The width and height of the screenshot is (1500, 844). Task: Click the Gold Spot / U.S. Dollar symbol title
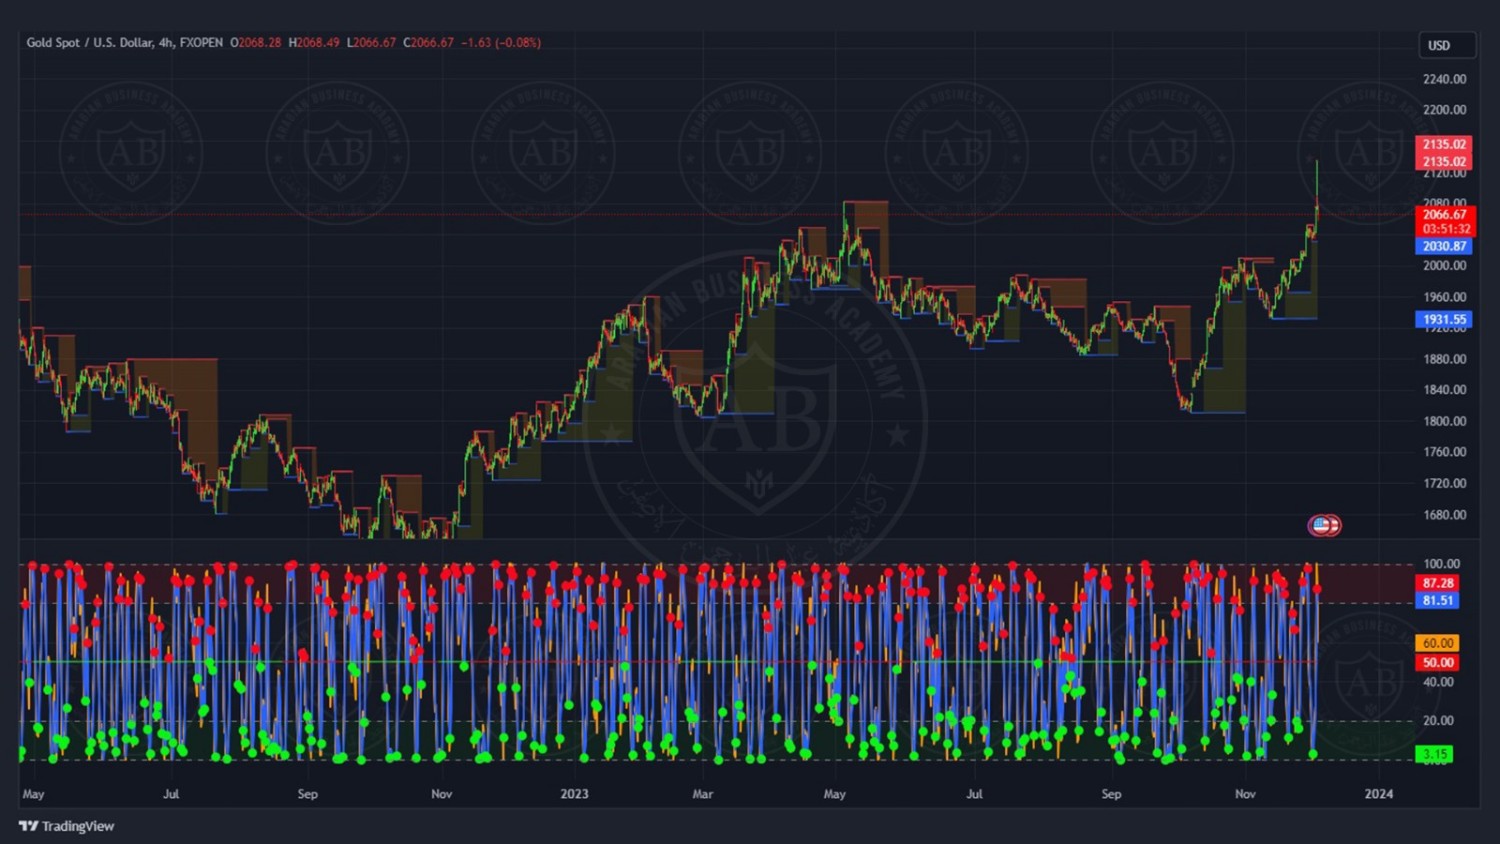[124, 43]
